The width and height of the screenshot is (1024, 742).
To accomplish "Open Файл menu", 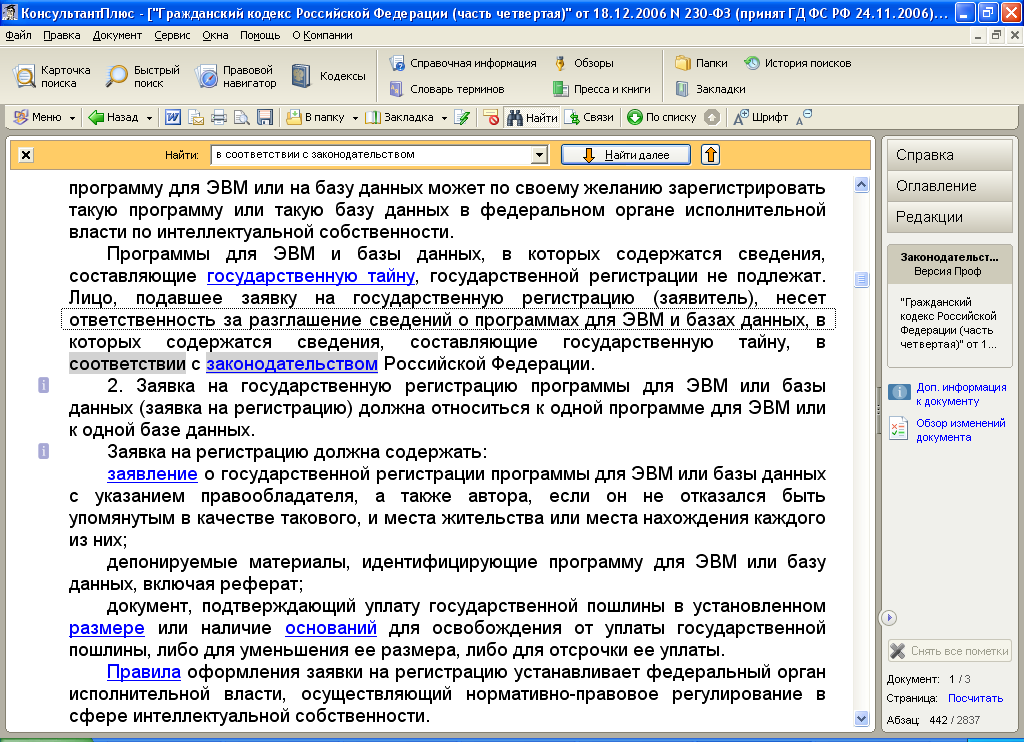I will [x=18, y=35].
